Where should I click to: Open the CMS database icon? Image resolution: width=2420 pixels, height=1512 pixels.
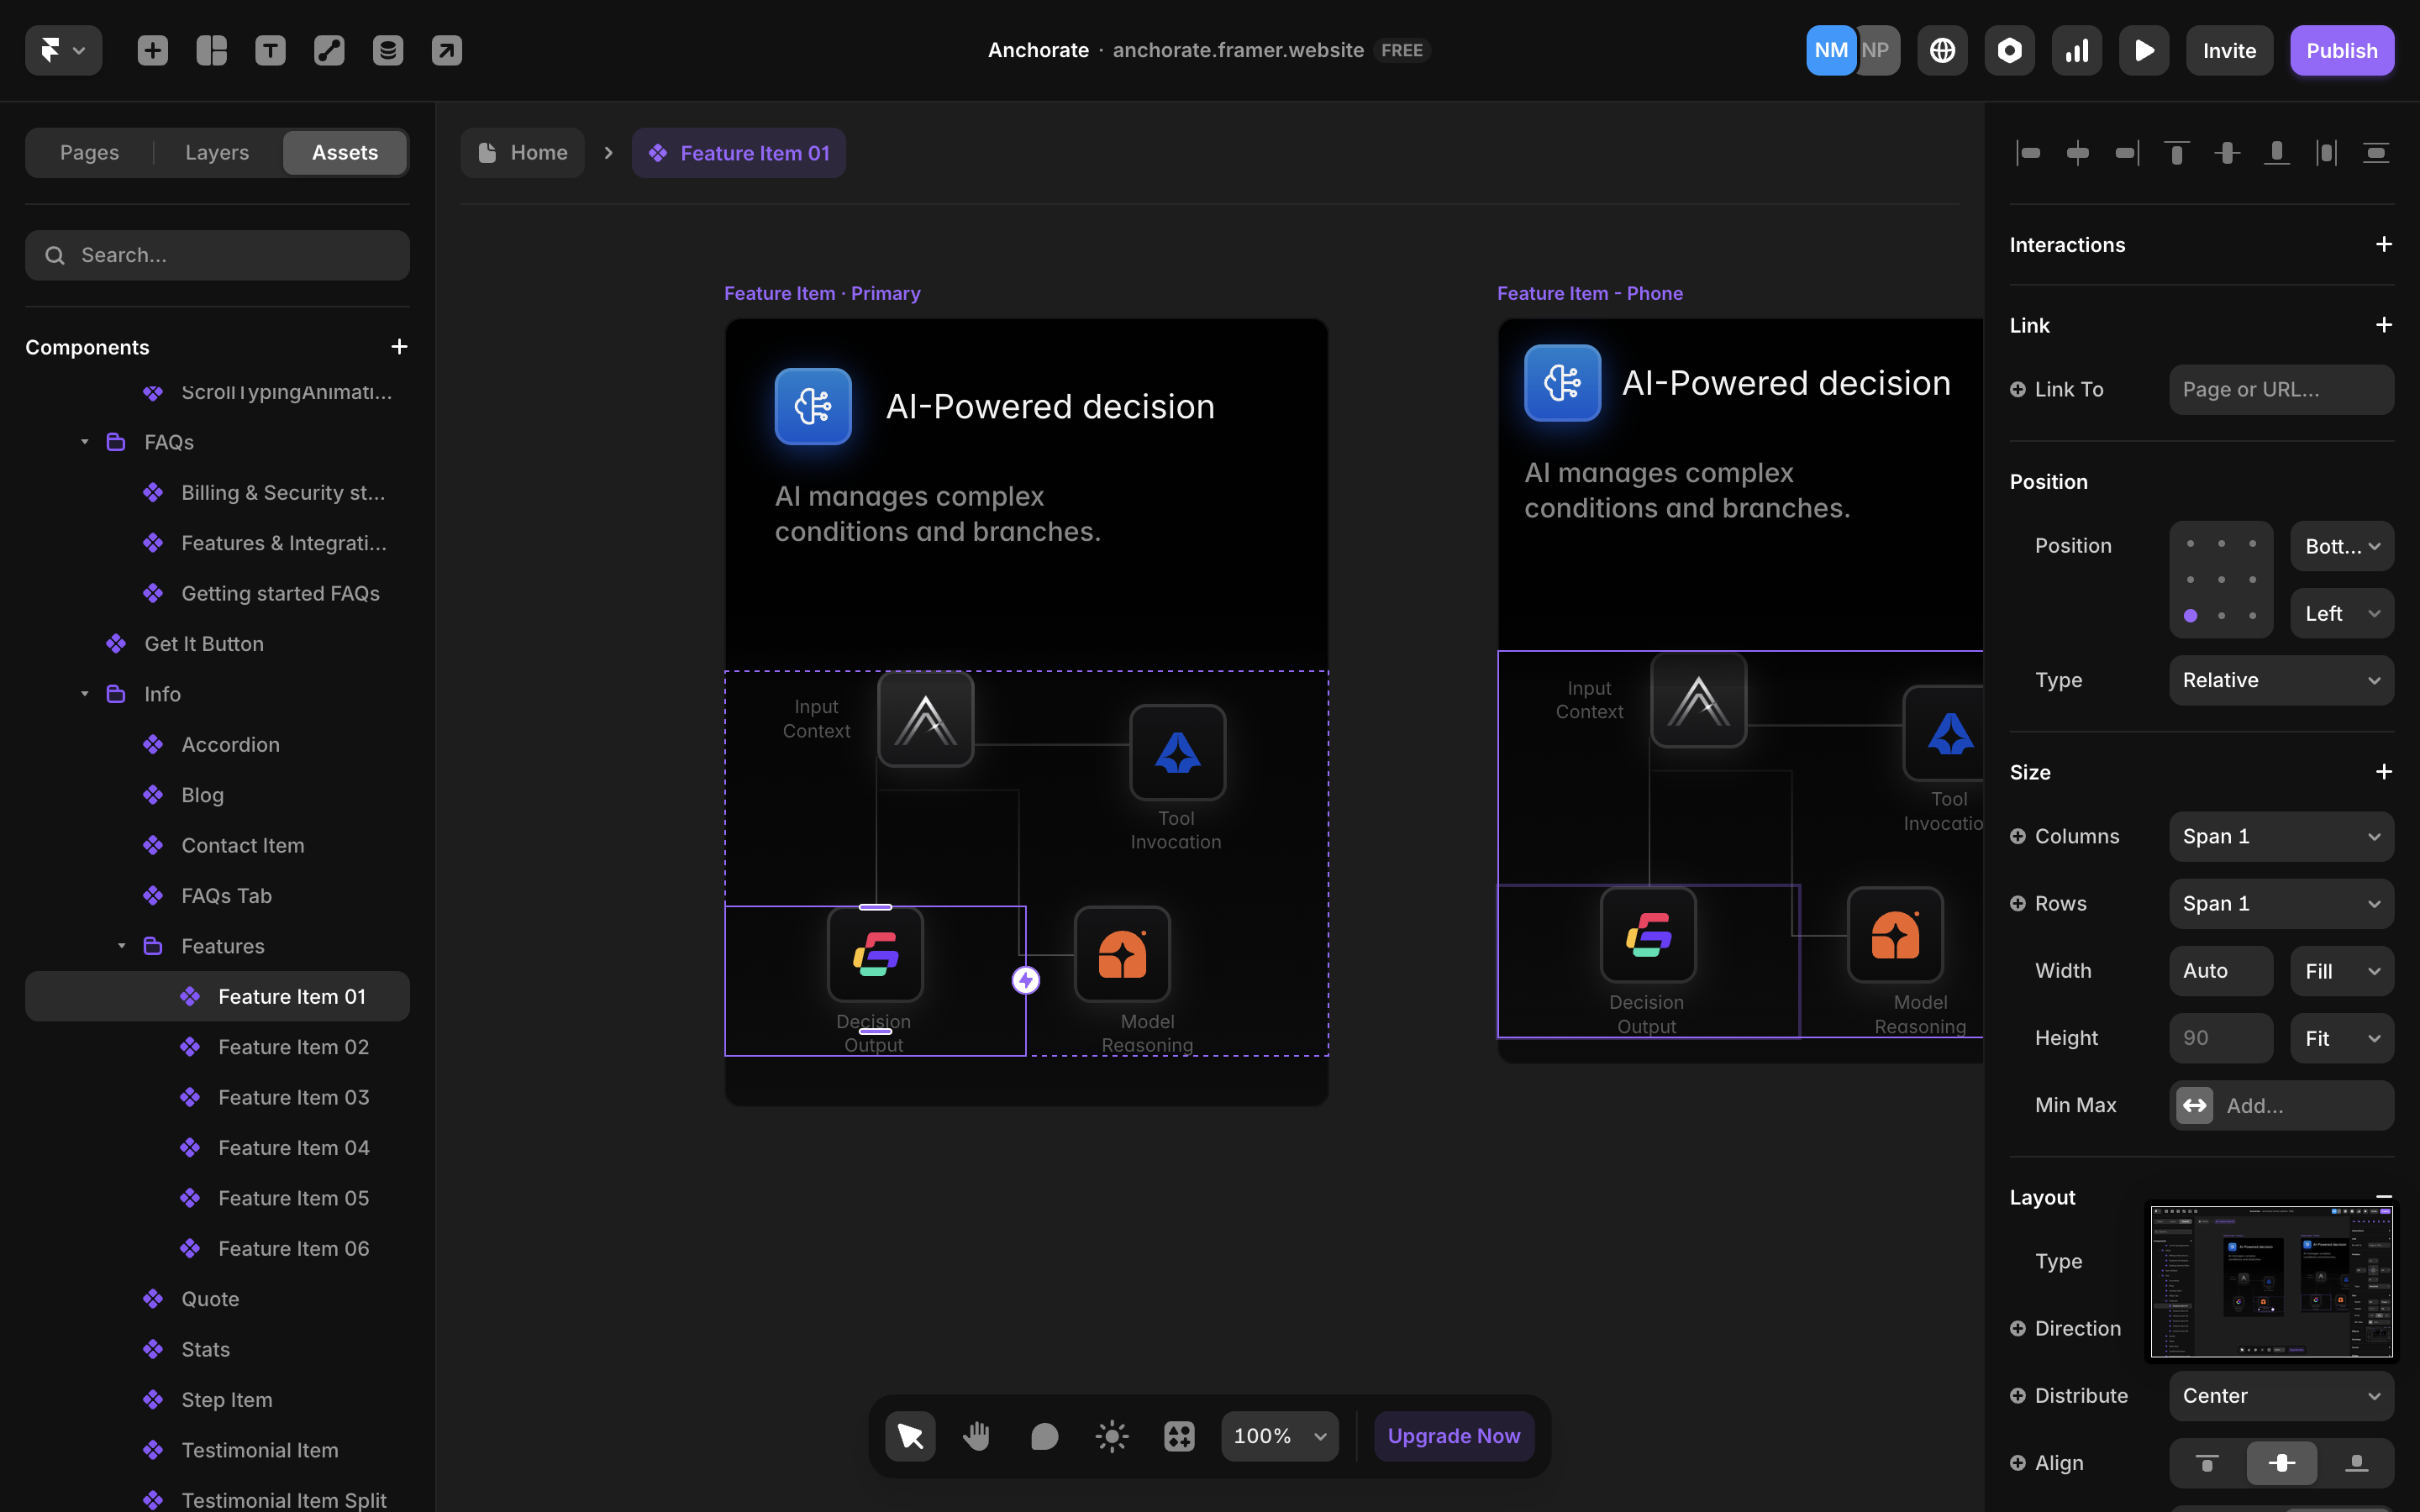click(388, 50)
